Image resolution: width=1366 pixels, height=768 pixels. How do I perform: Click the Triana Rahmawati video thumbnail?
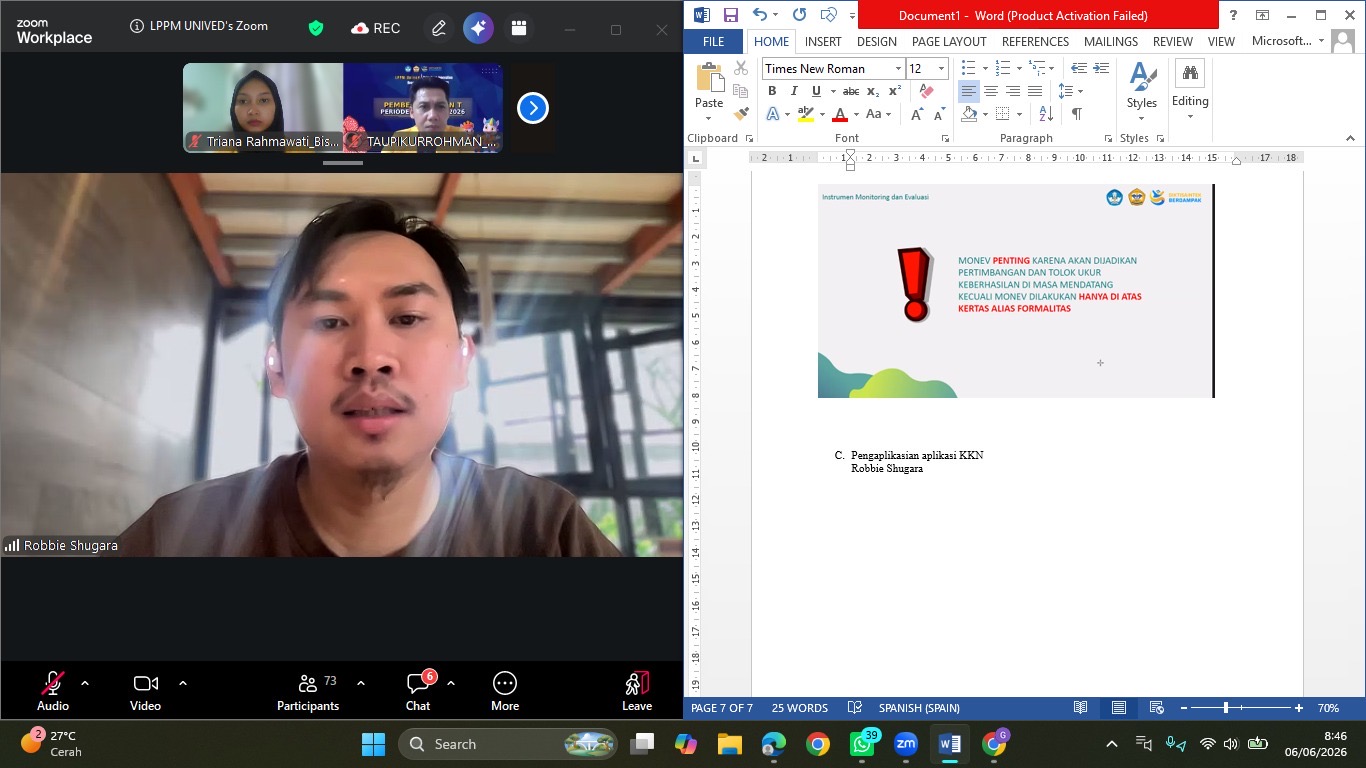pos(263,108)
